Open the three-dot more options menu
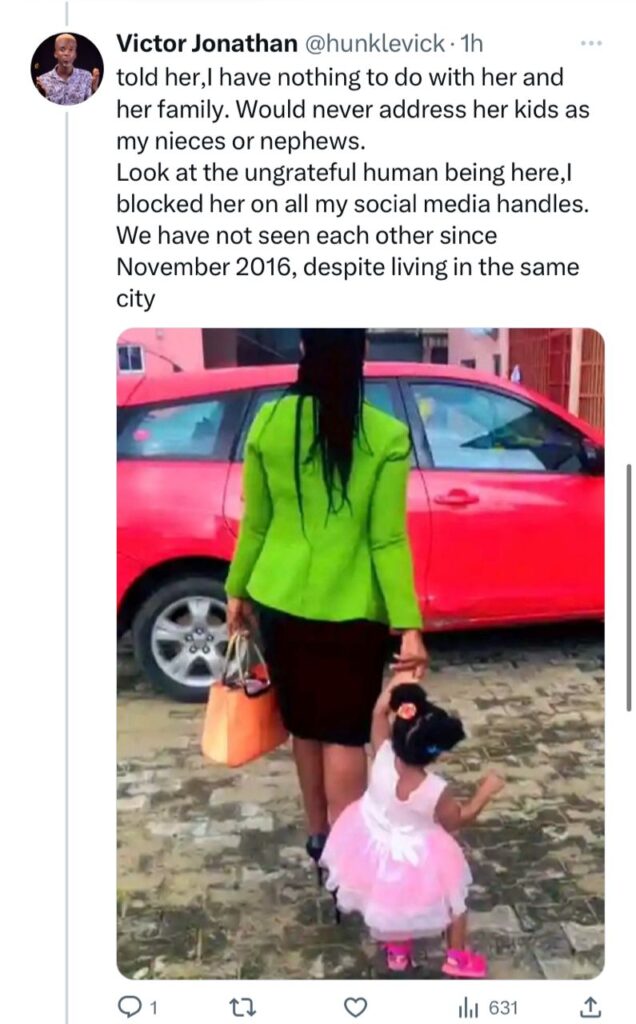 [591, 44]
